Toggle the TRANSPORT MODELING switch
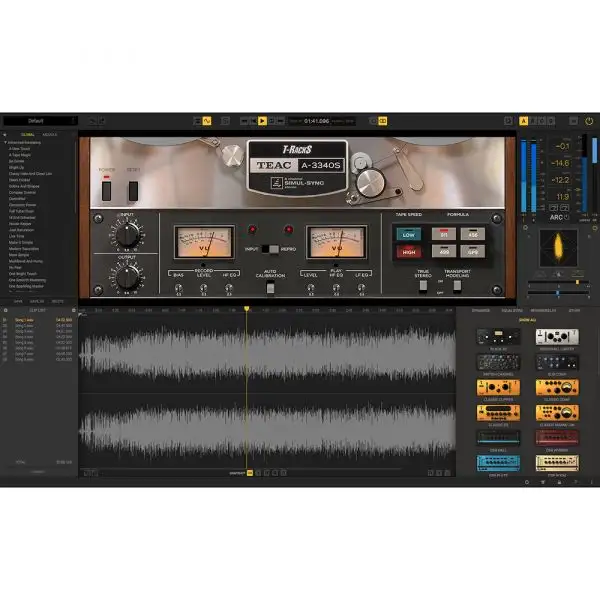600x600 pixels. (x=458, y=286)
